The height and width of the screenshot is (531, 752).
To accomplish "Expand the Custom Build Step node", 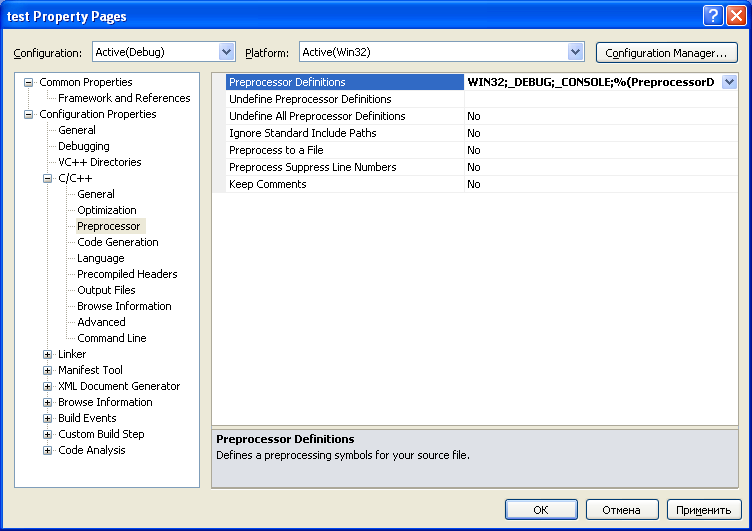I will click(x=47, y=434).
